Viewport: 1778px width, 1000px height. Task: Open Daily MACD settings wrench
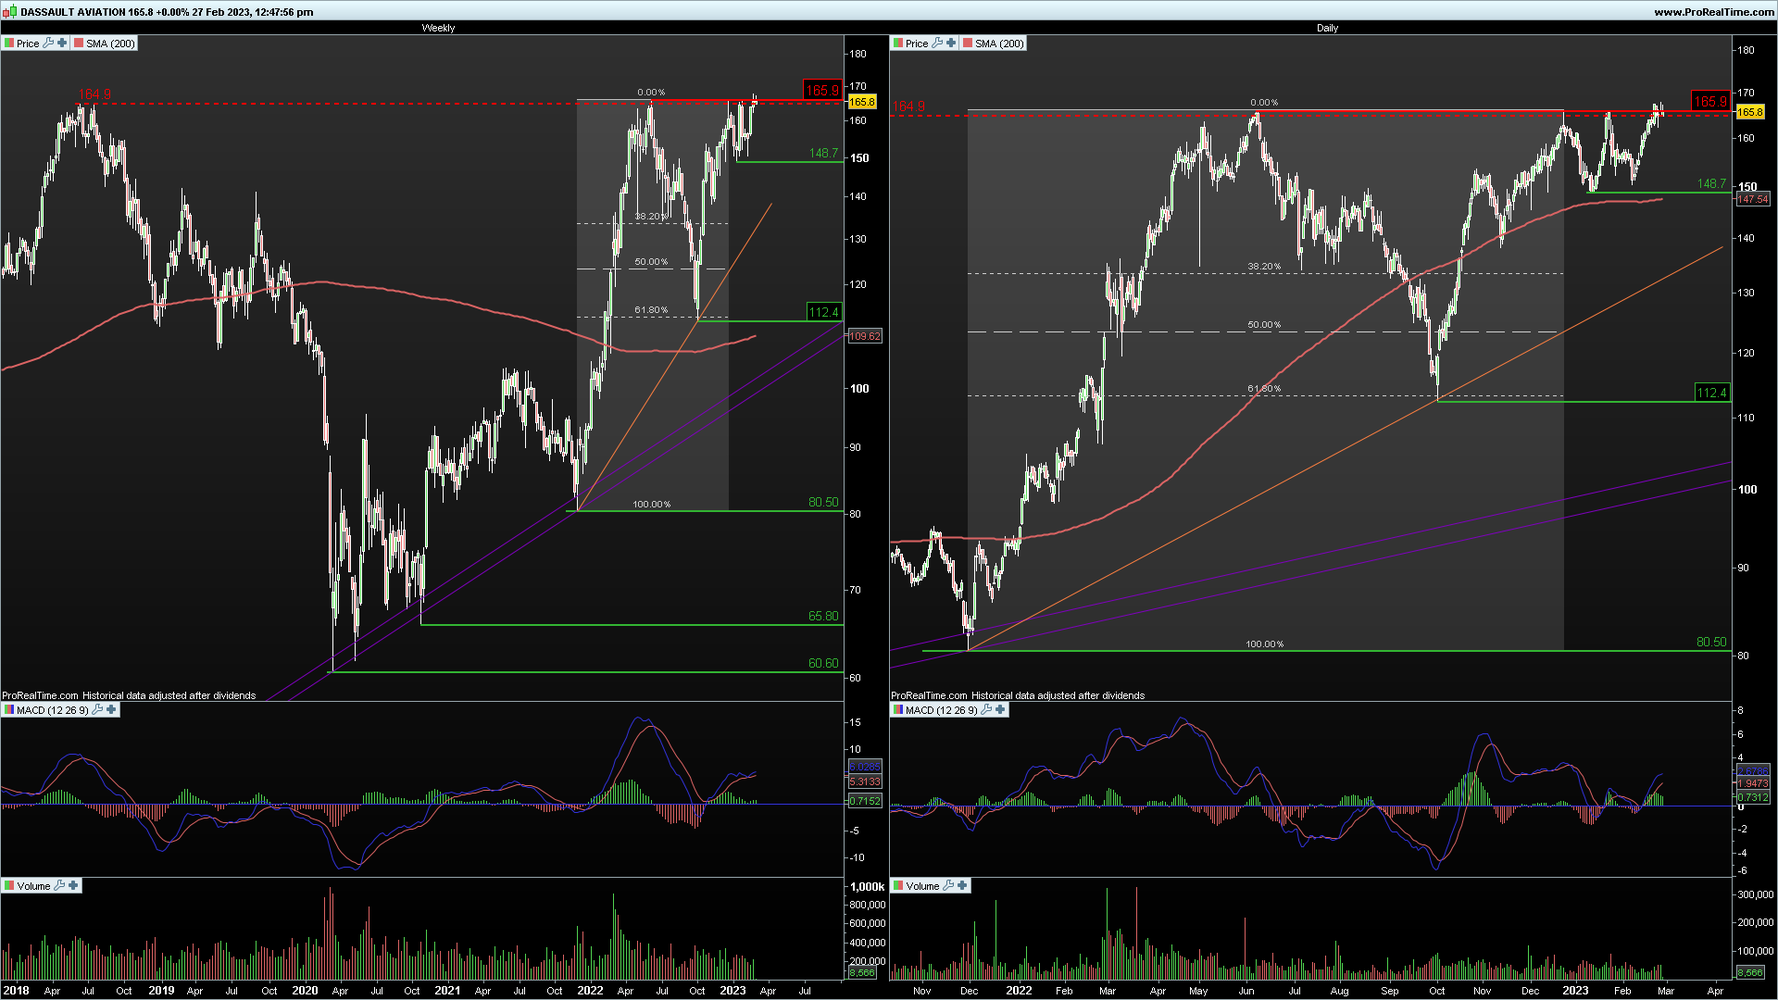pos(986,709)
